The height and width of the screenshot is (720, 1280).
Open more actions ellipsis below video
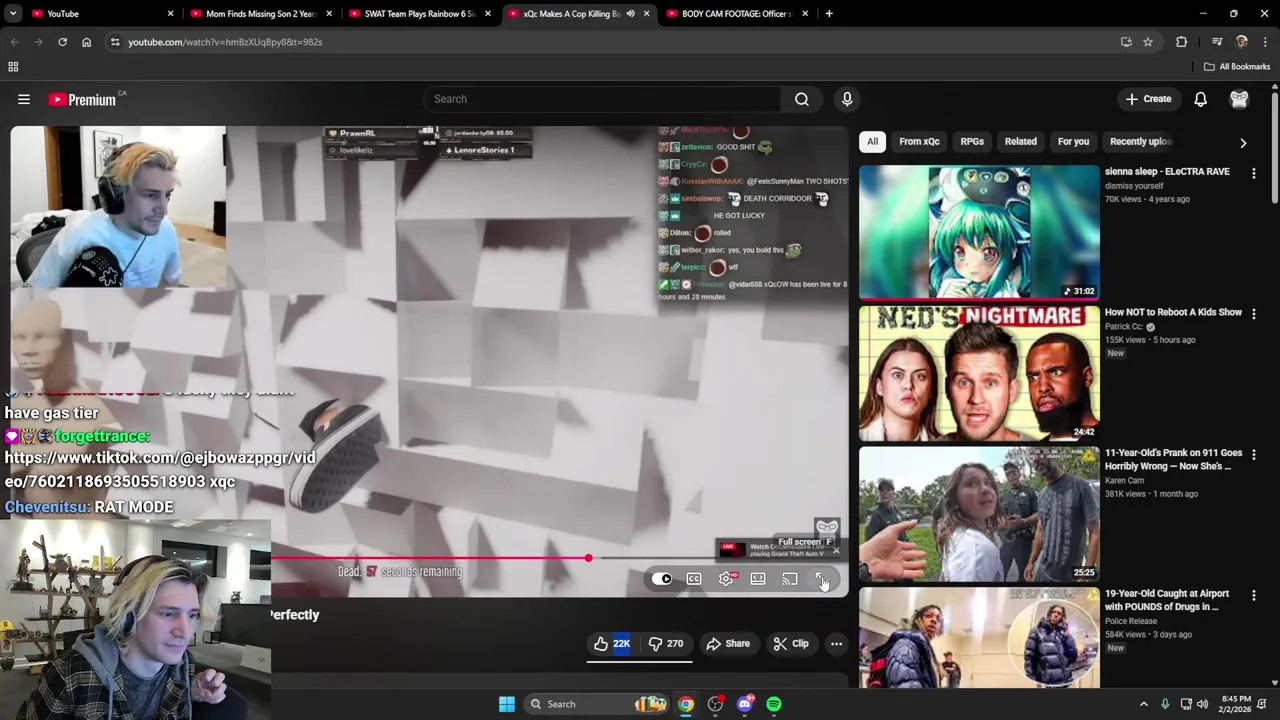pos(837,644)
